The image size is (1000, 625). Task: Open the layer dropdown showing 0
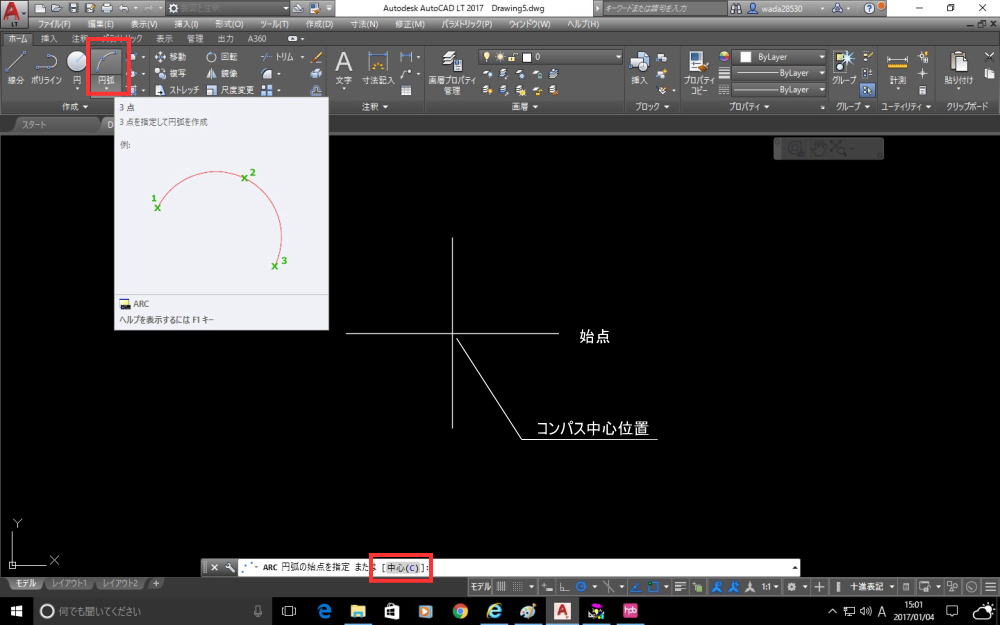pos(550,57)
